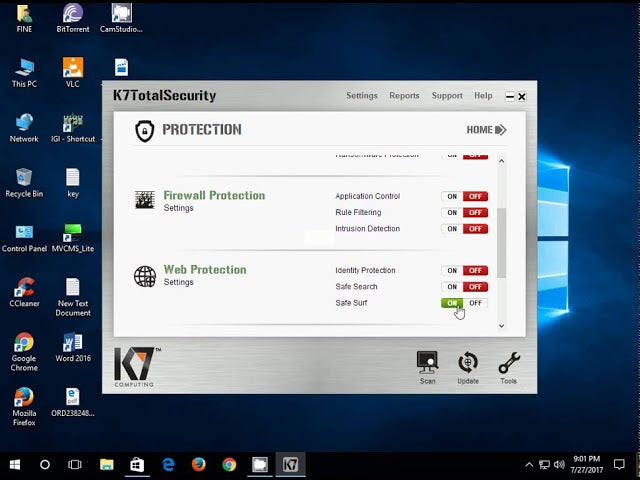The width and height of the screenshot is (640, 480).
Task: Click the Safe Surf label
Action: pyautogui.click(x=351, y=303)
